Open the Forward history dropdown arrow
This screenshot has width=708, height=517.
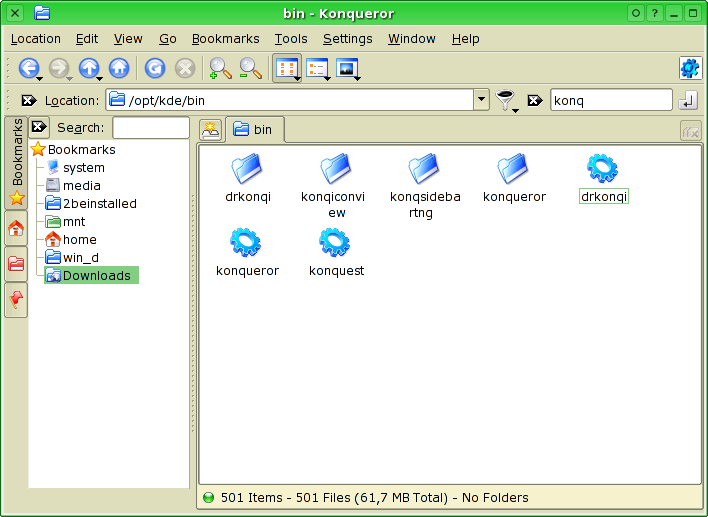[x=70, y=79]
